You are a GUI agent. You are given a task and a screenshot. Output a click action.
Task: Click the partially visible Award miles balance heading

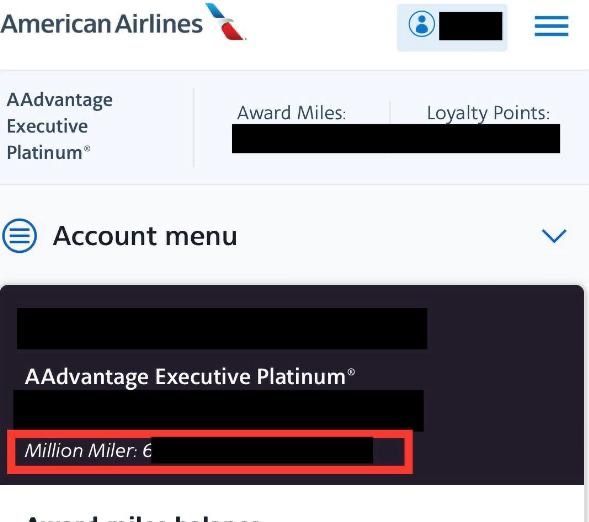143,518
